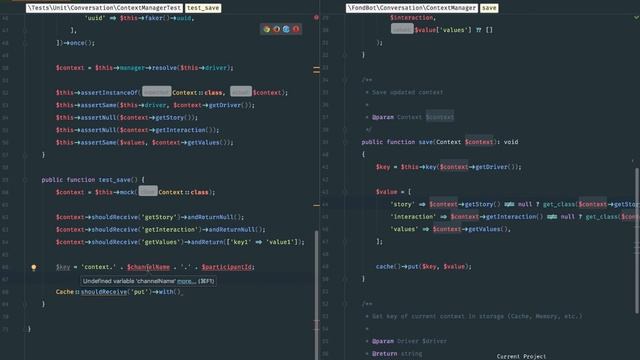Click $key = $this->key(...) line
The image size is (640, 360).
tap(449, 167)
